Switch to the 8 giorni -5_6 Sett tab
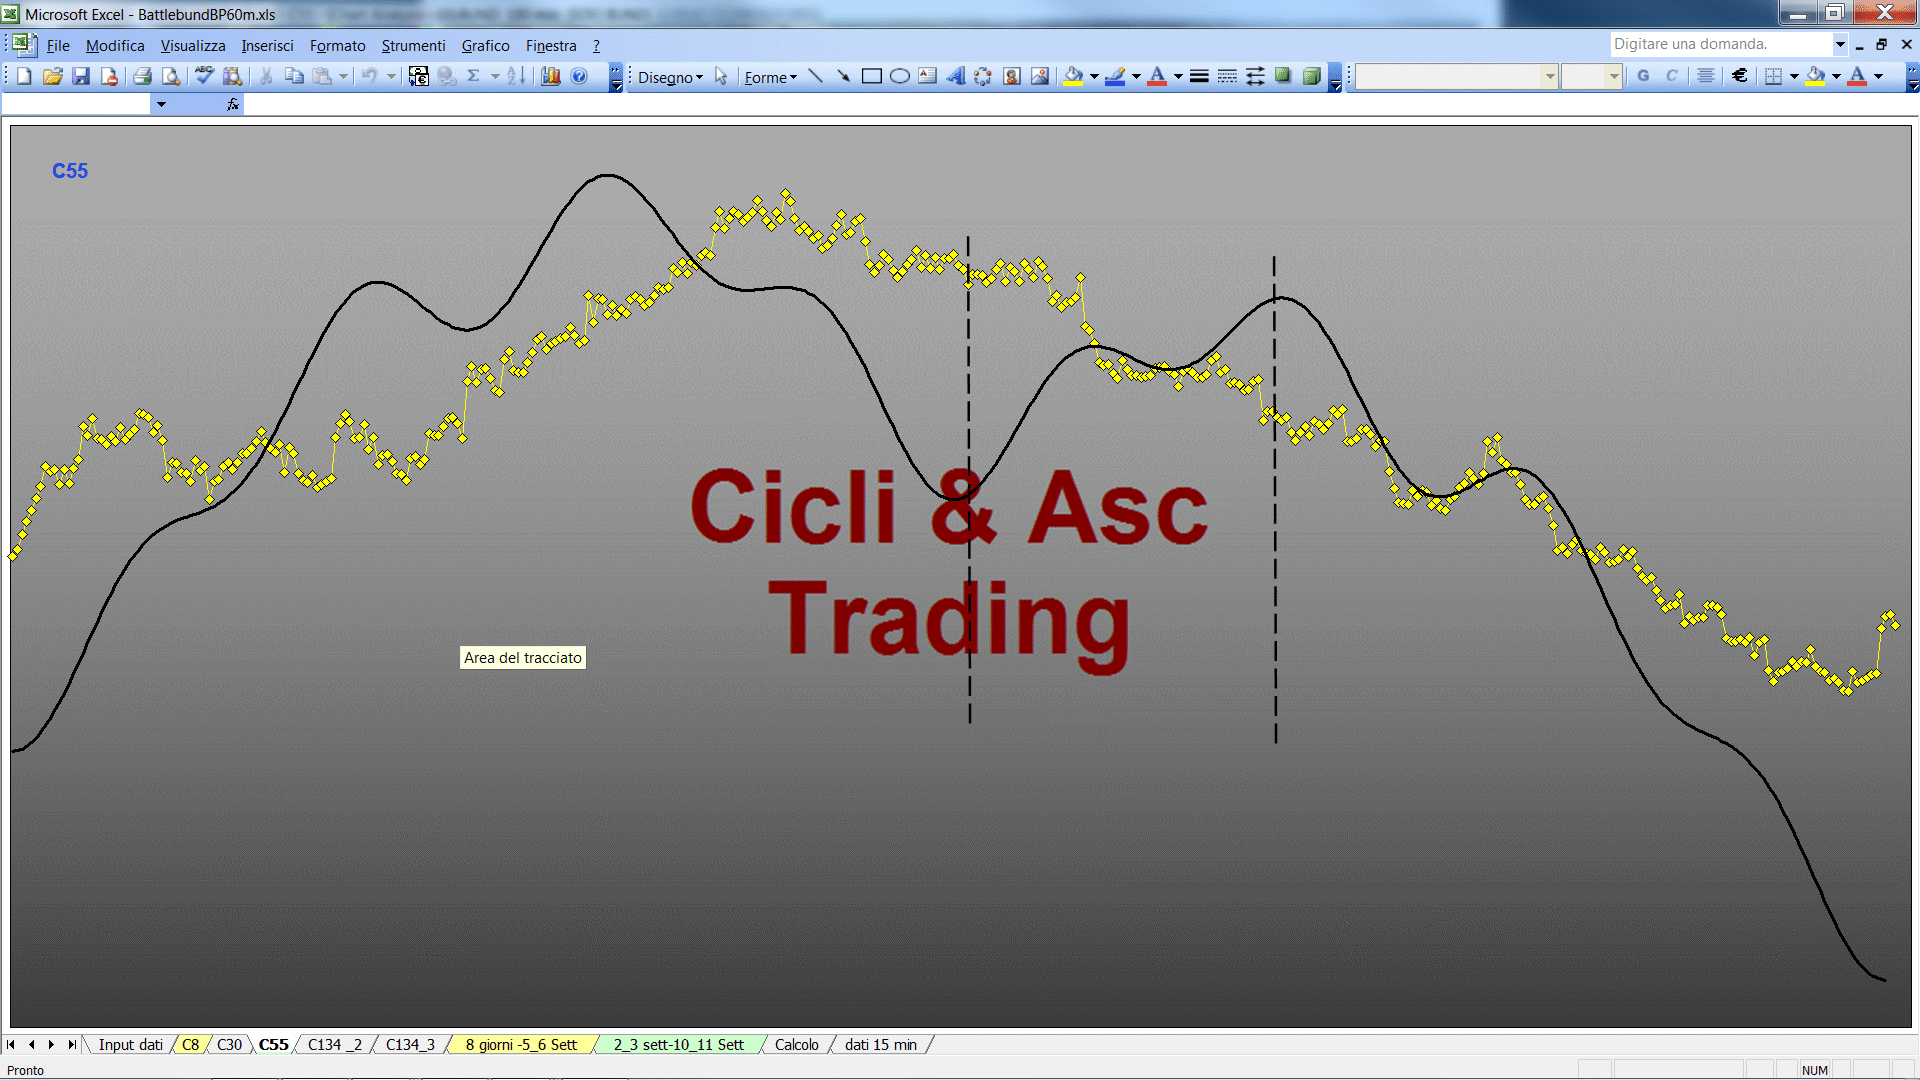 521,1045
